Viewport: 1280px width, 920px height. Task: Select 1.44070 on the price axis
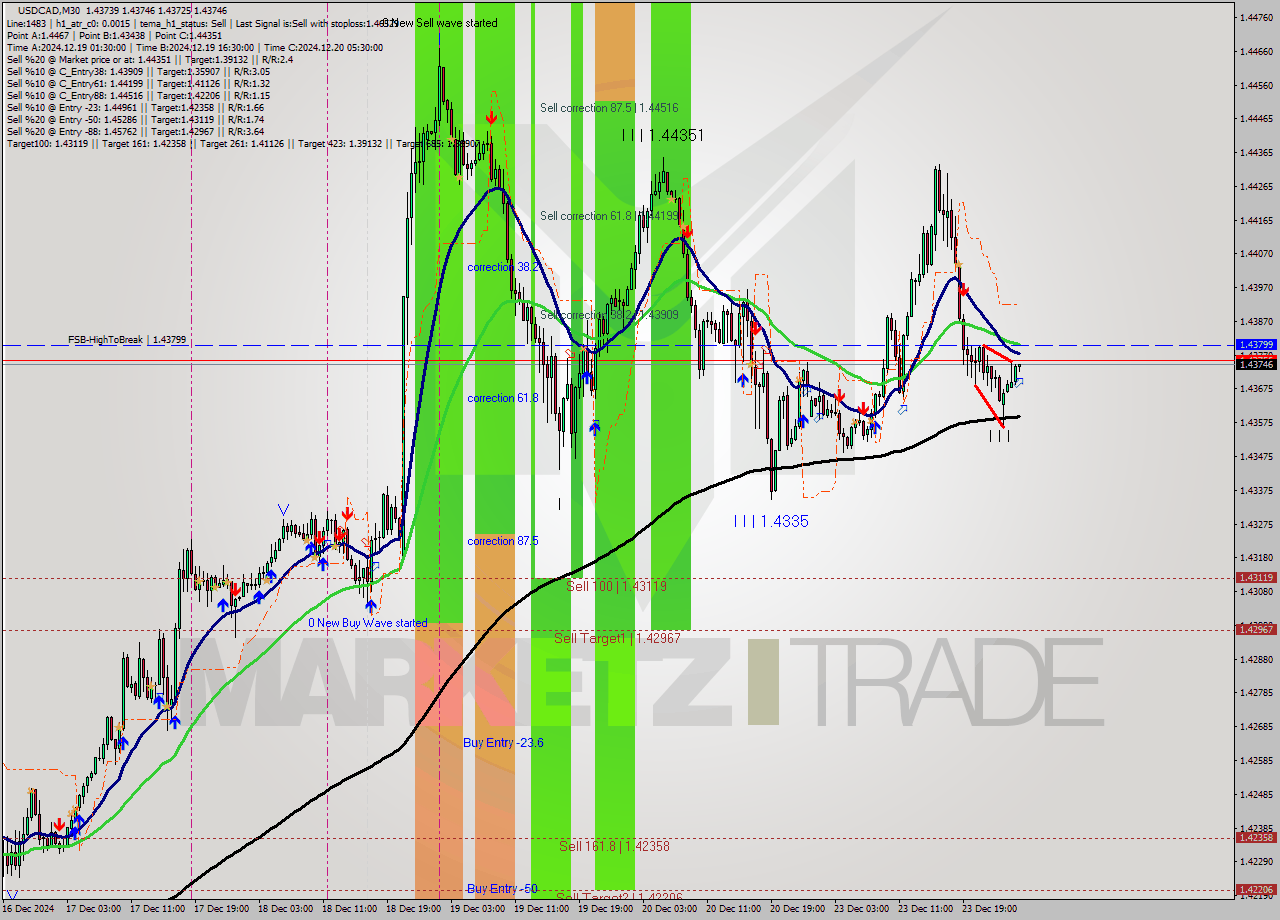pos(1256,254)
